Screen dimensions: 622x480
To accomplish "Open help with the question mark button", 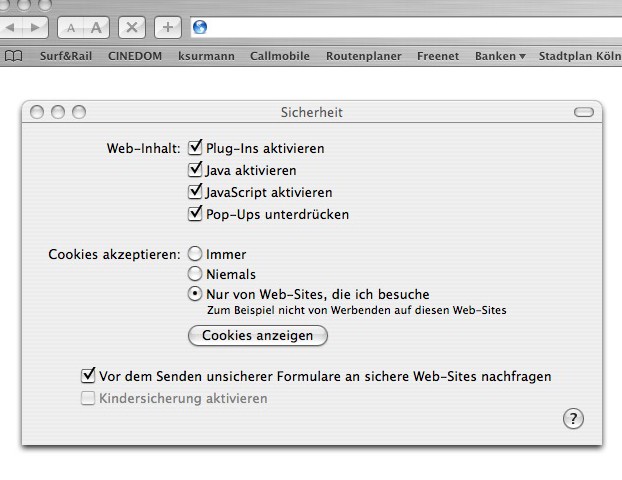I will click(573, 419).
